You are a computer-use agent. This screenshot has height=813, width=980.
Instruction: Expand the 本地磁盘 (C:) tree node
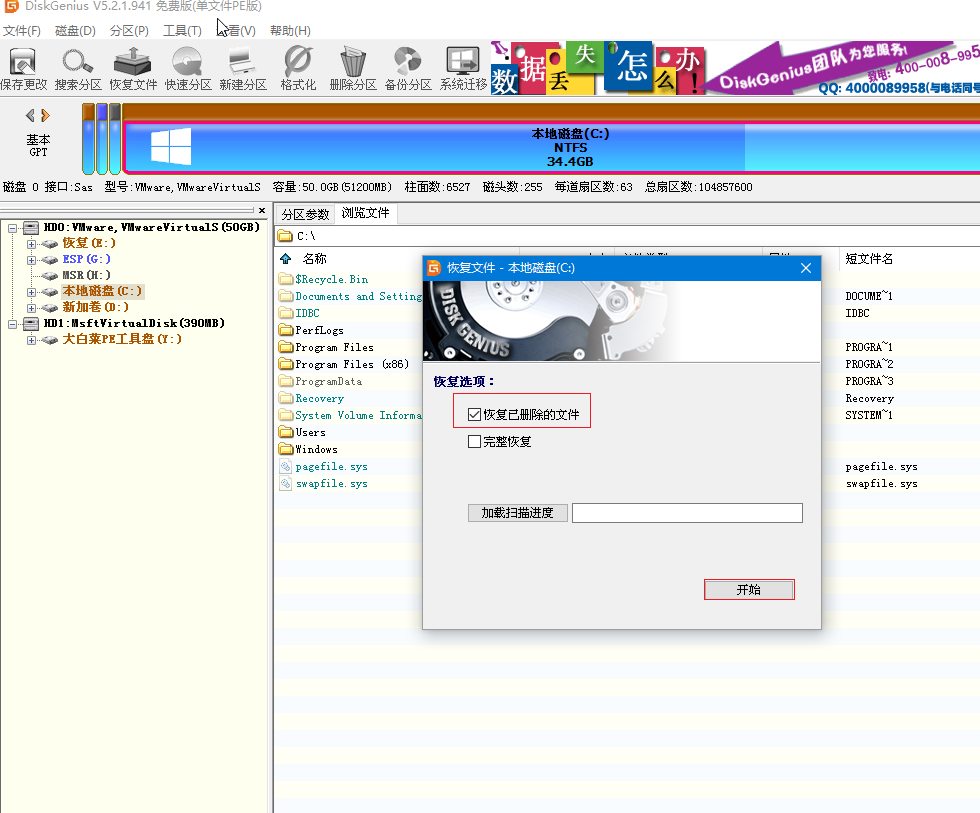tap(31, 292)
